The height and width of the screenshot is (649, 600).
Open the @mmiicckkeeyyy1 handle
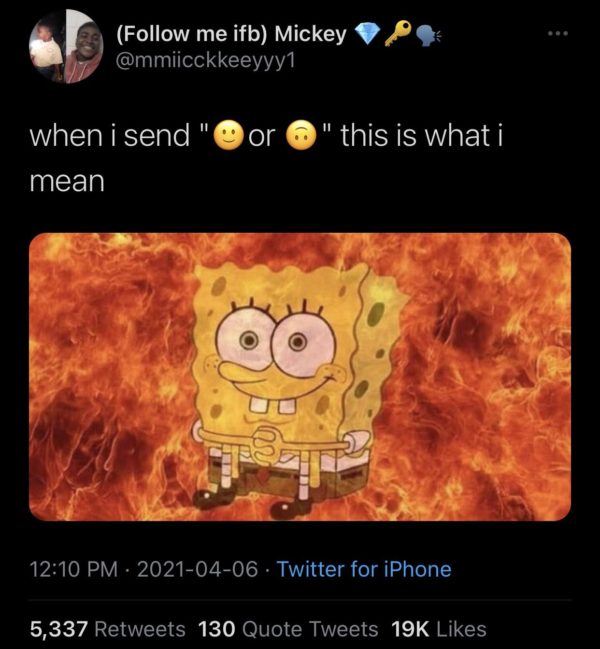pos(210,64)
